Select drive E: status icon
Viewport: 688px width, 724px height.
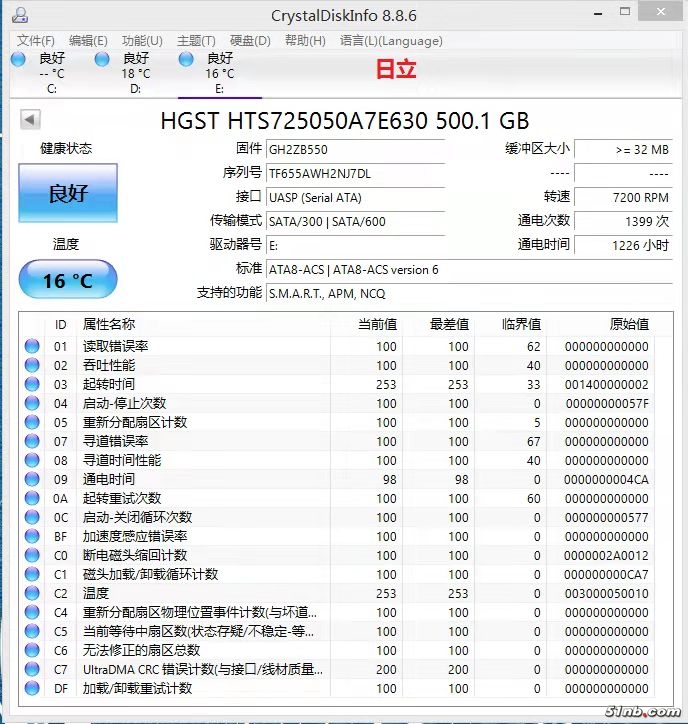[x=186, y=59]
